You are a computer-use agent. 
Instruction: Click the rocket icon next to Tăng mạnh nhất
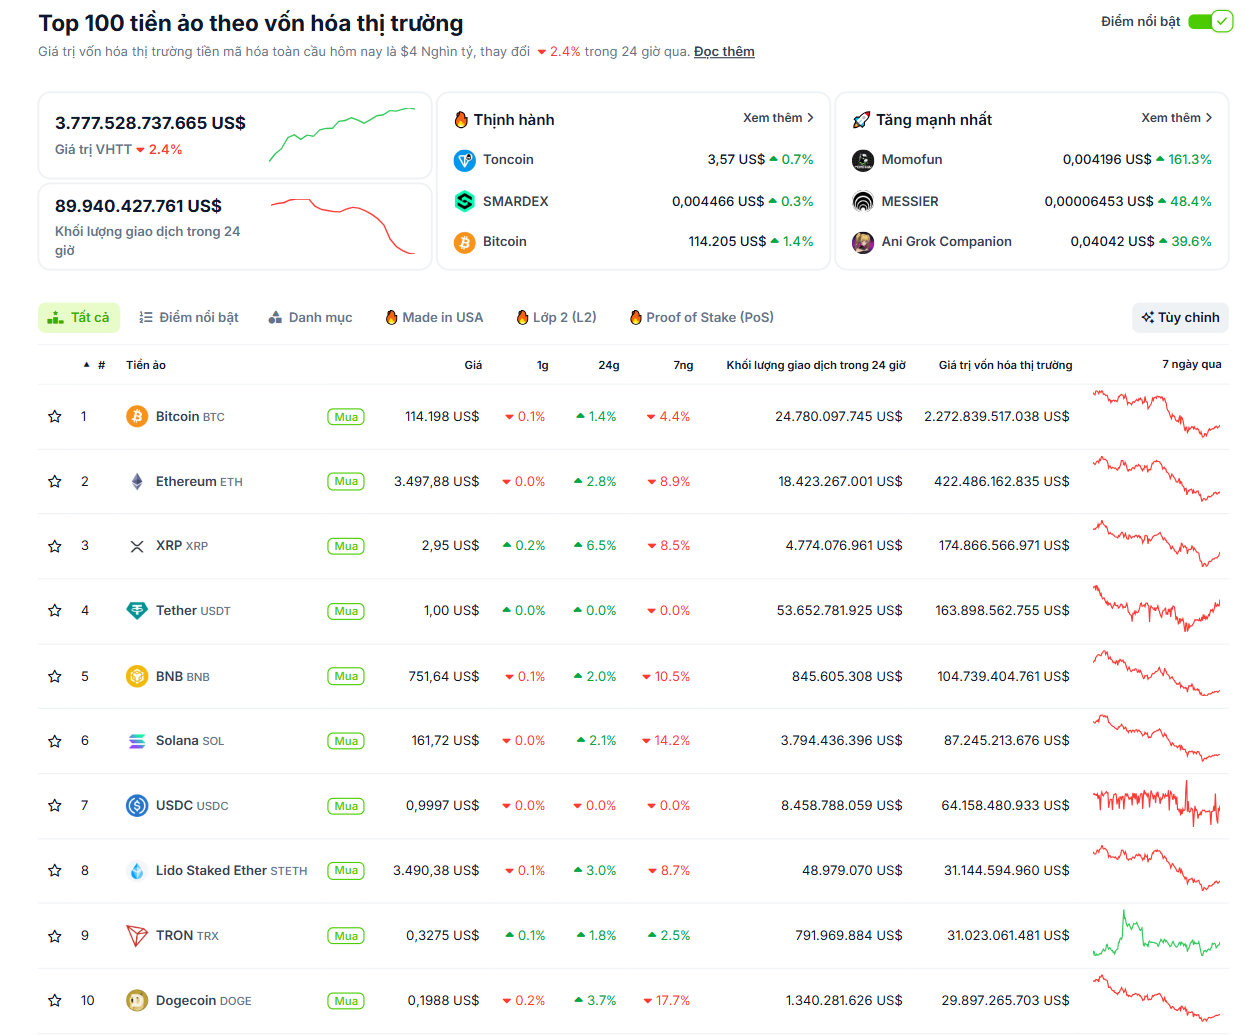click(857, 118)
